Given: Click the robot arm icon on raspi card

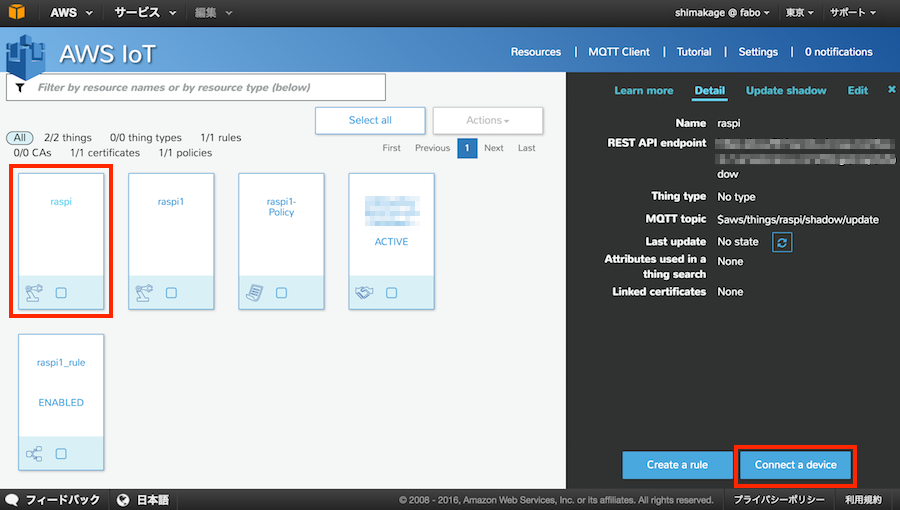Looking at the screenshot, I should click(x=34, y=293).
